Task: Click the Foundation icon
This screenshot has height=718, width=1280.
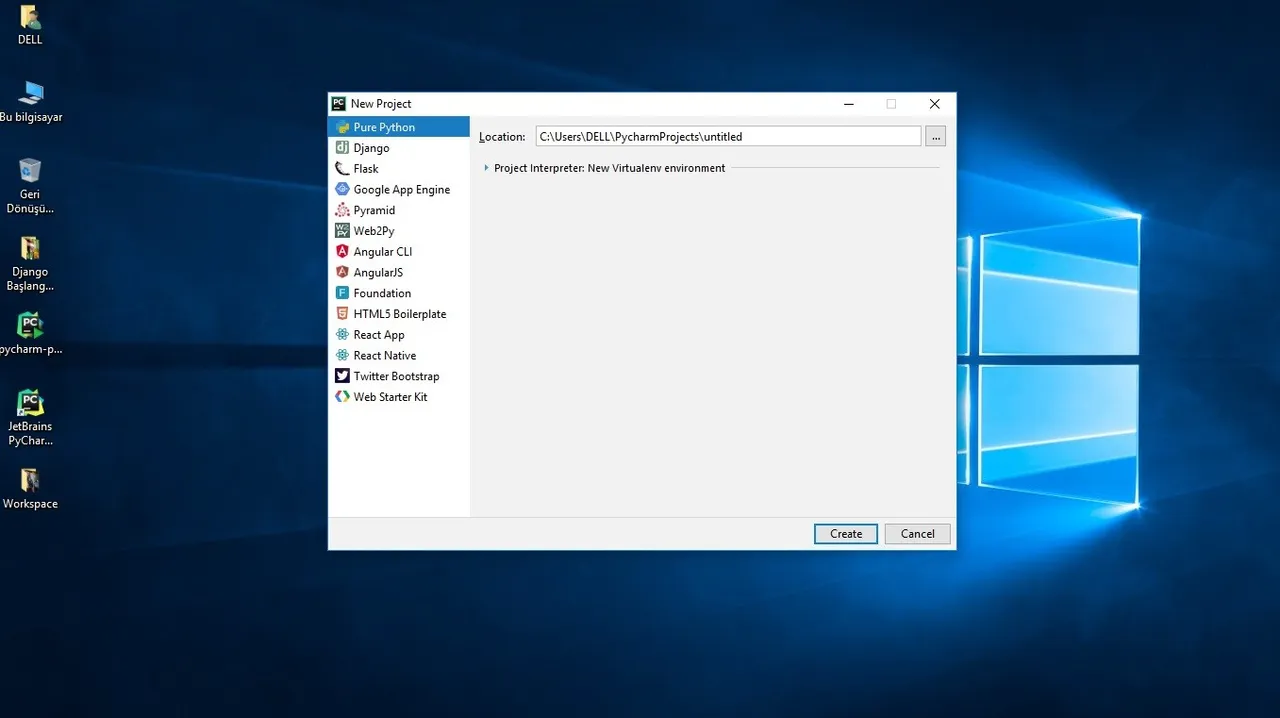Action: coord(342,293)
